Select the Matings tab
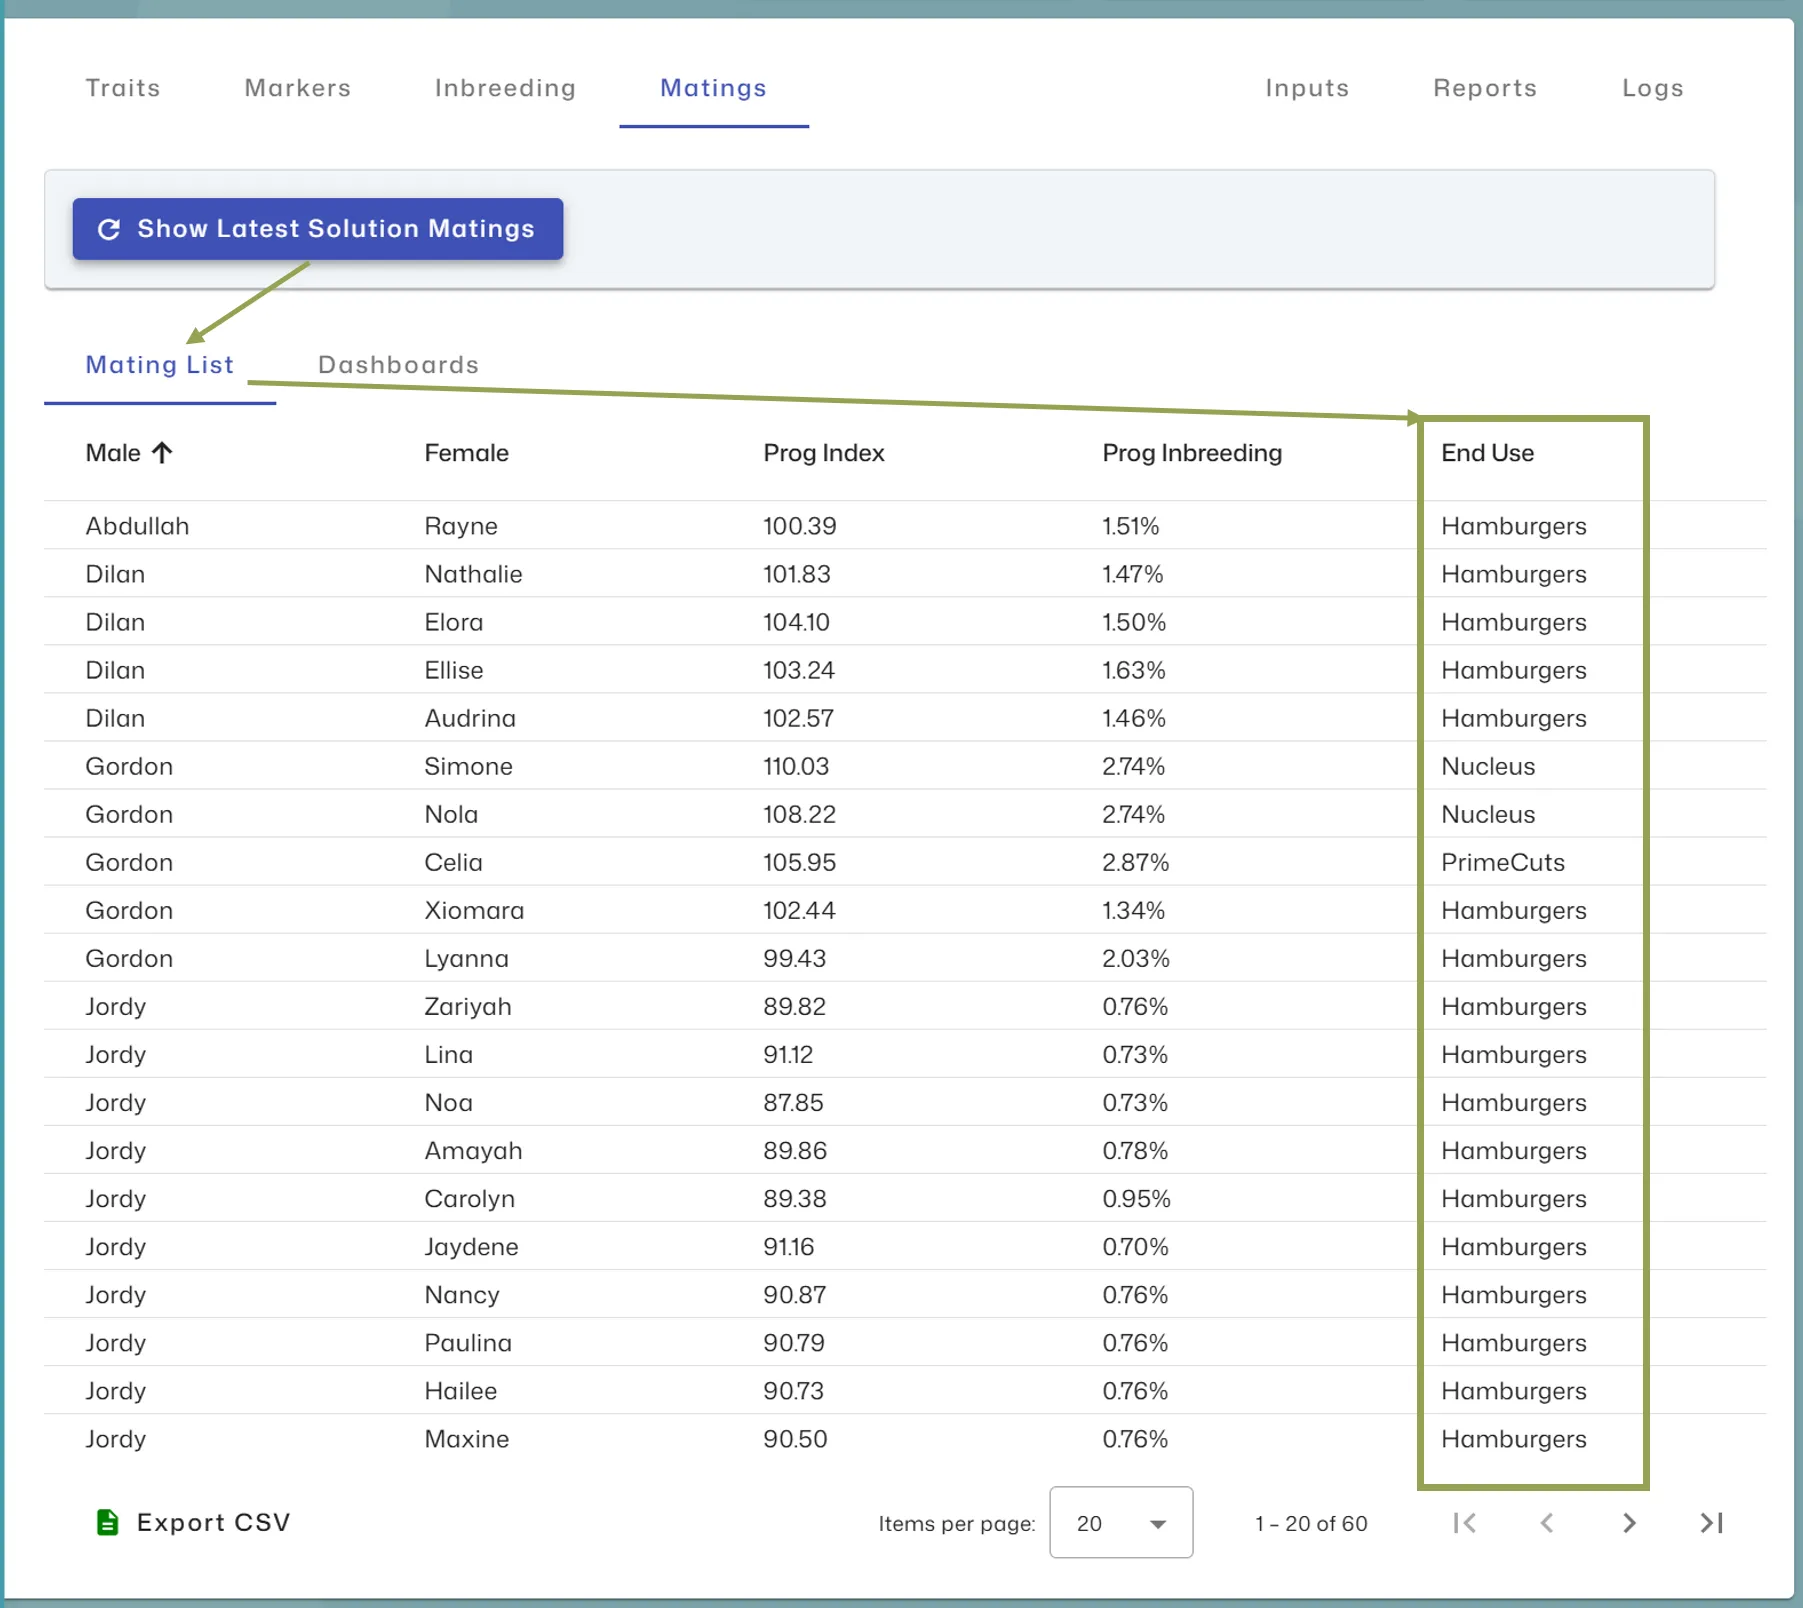1803x1608 pixels. [713, 88]
